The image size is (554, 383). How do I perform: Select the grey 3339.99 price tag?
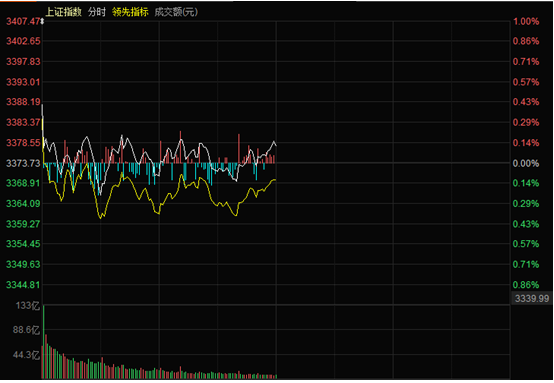pyautogui.click(x=532, y=299)
